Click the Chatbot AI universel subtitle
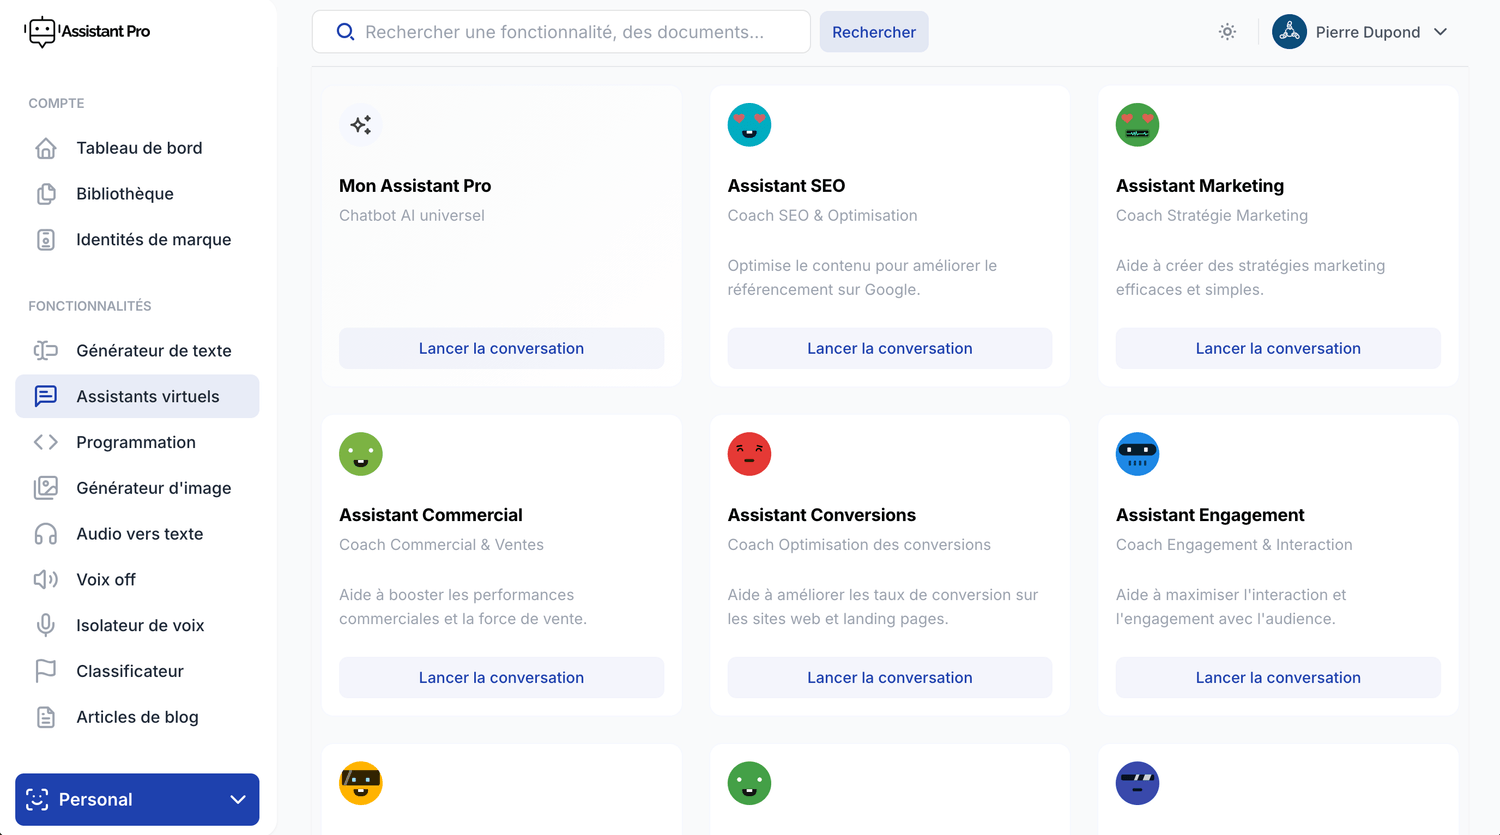Viewport: 1500px width, 835px height. tap(412, 215)
